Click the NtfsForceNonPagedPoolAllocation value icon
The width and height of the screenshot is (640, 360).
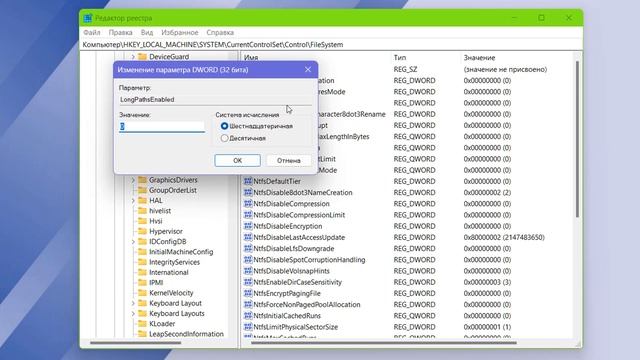(x=248, y=304)
